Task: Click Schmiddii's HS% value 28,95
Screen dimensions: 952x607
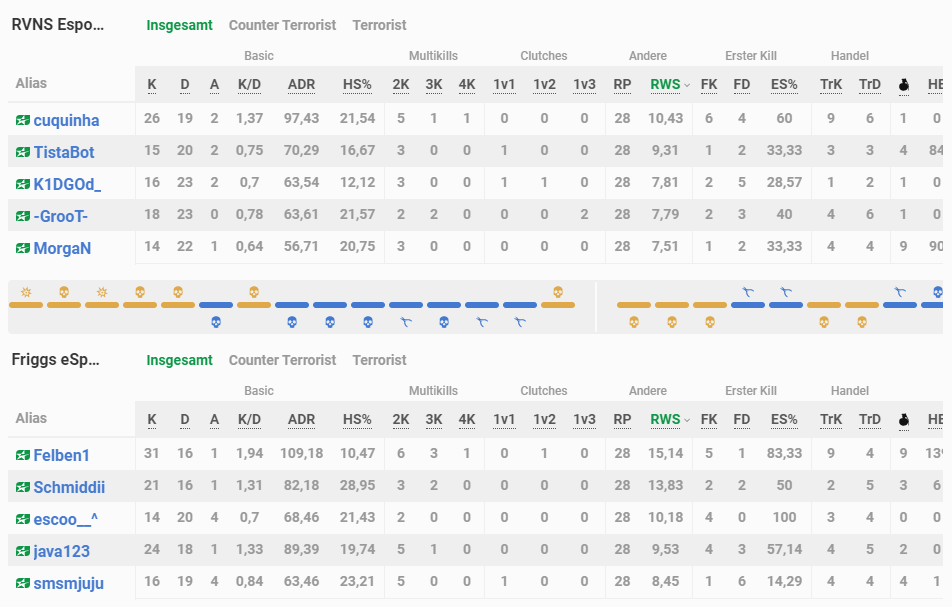Action: coord(357,486)
